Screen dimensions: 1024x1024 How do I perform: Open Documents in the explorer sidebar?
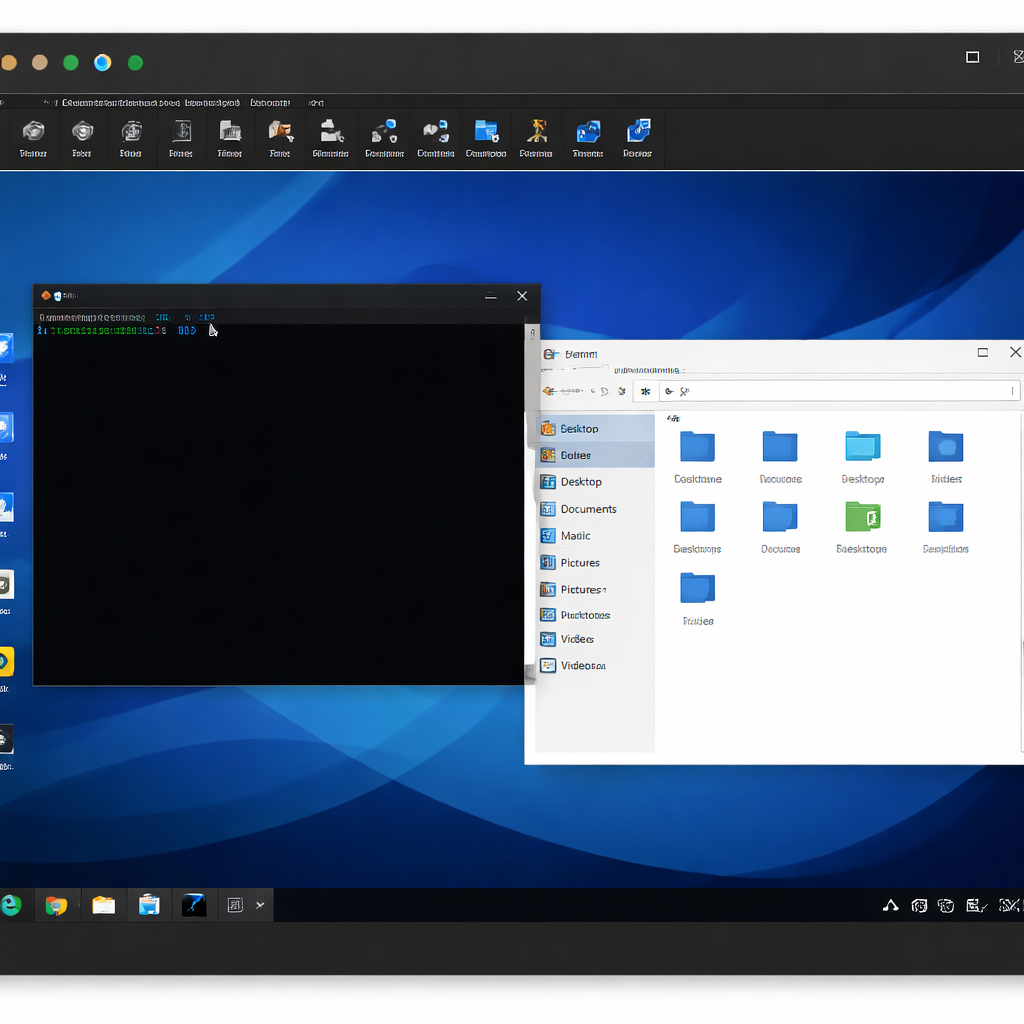coord(588,509)
